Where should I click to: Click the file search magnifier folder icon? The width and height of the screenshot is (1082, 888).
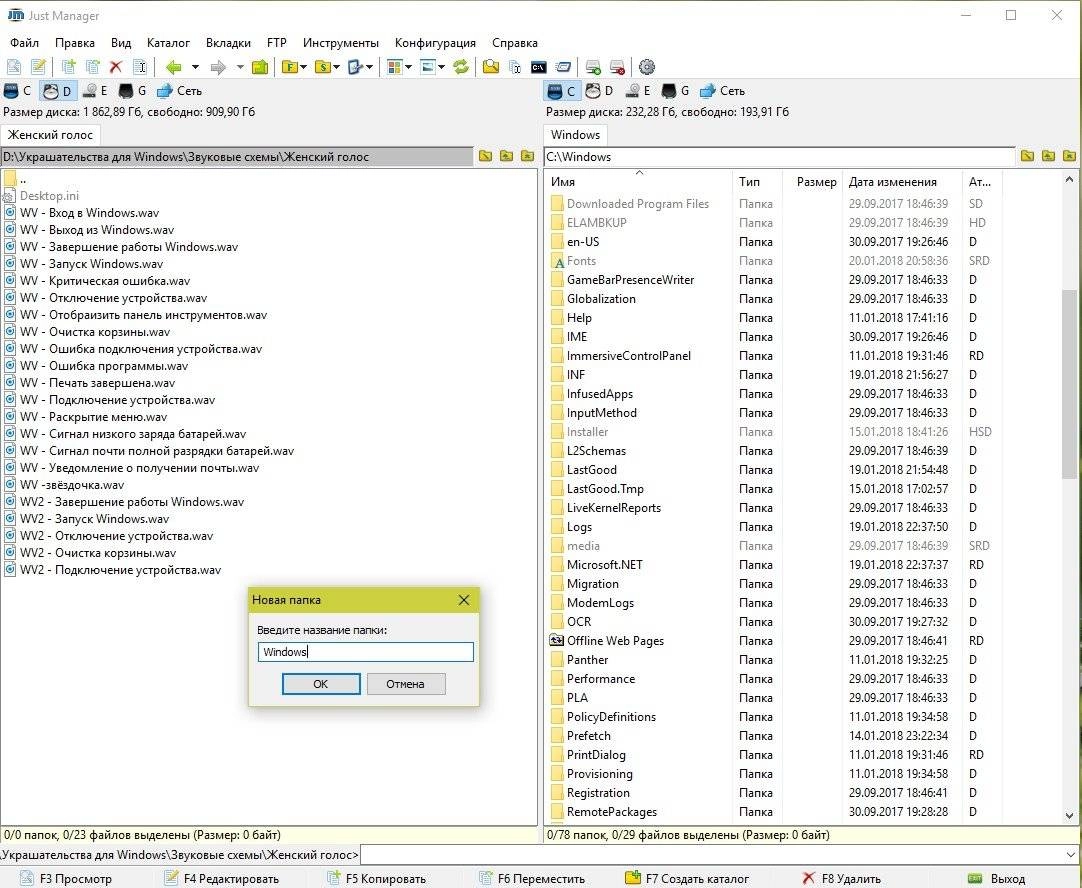(491, 67)
